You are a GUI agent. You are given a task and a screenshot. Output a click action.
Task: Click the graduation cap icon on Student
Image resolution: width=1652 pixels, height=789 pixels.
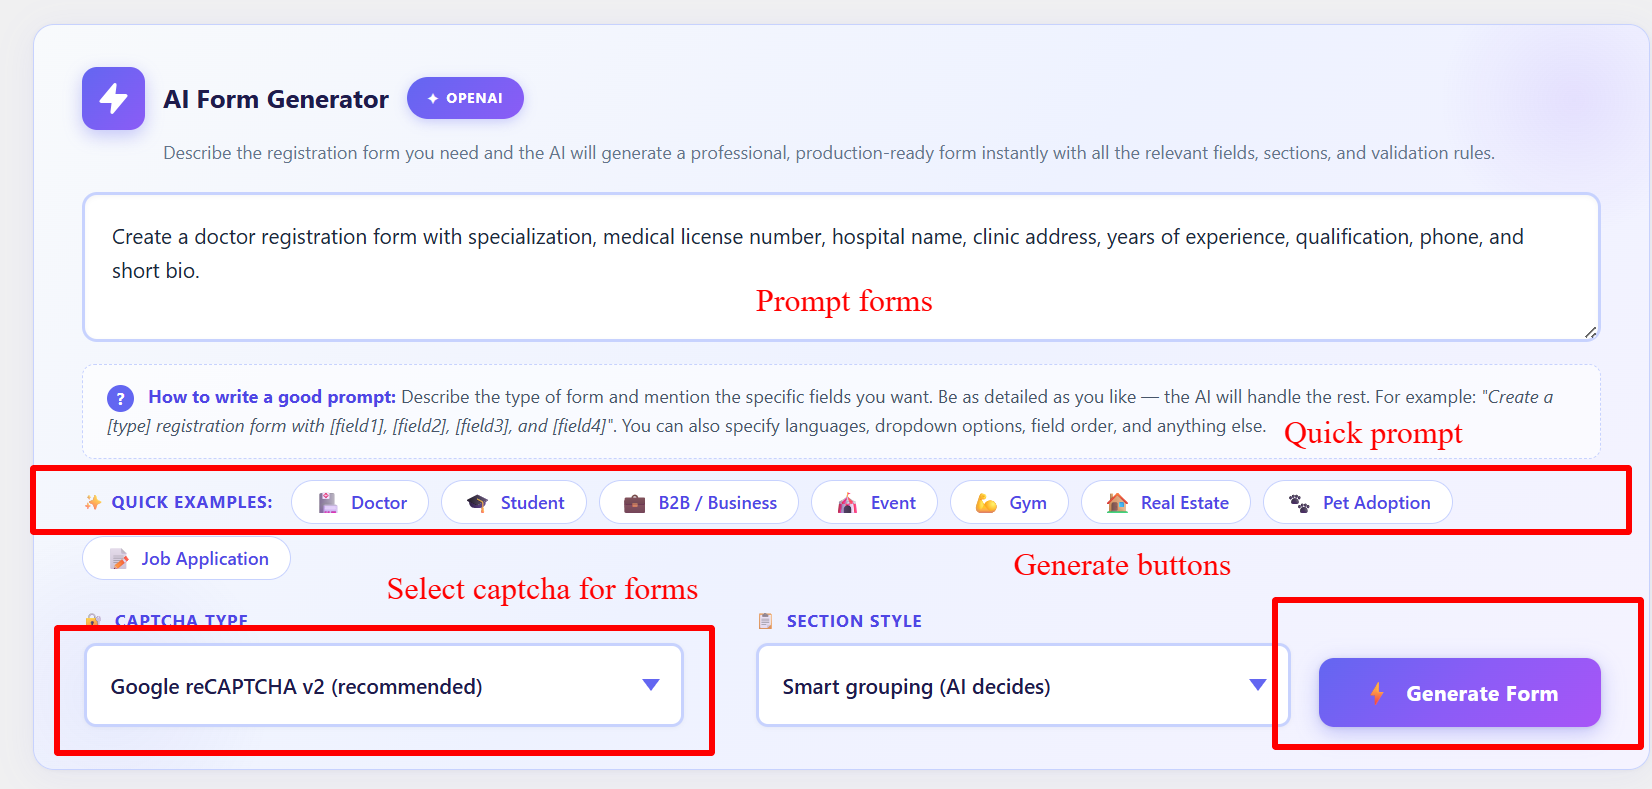click(x=477, y=502)
